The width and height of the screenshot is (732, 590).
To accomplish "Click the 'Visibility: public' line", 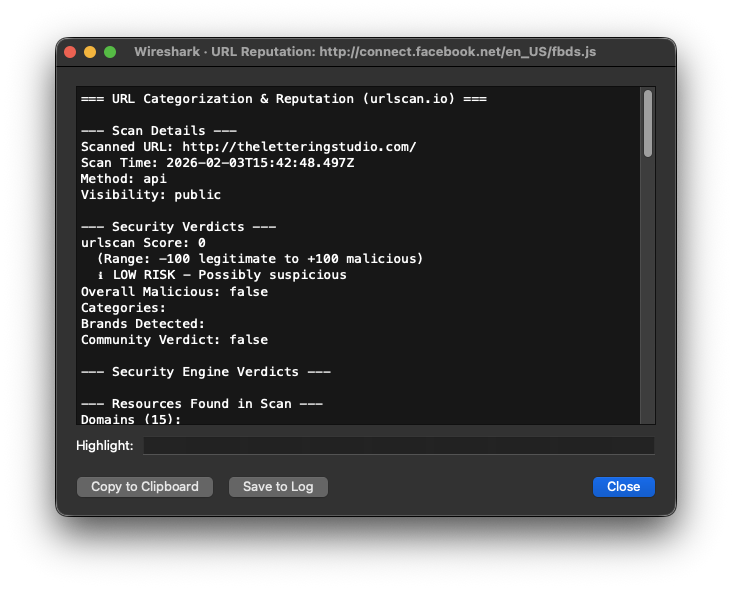I will click(151, 195).
